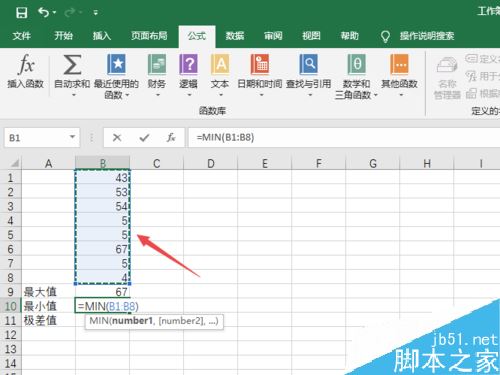Click the lightbulb tell-me icon
This screenshot has height=375, width=500.
(385, 36)
